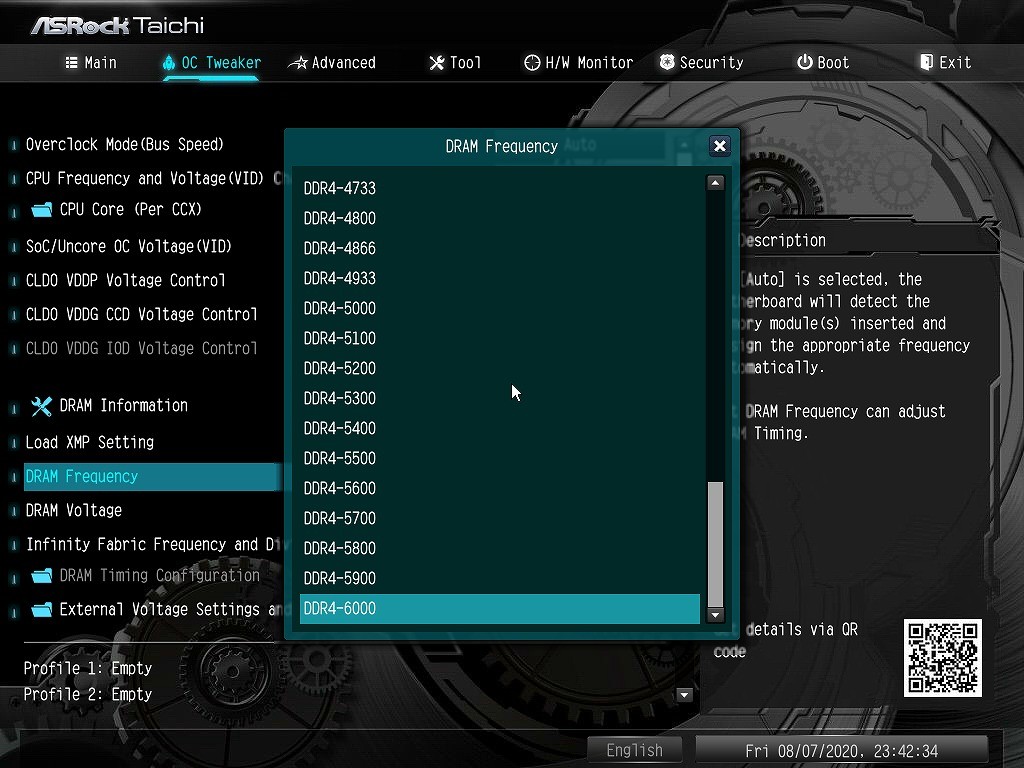Click the date and time display
Image resolution: width=1024 pixels, height=768 pixels.
(x=841, y=750)
